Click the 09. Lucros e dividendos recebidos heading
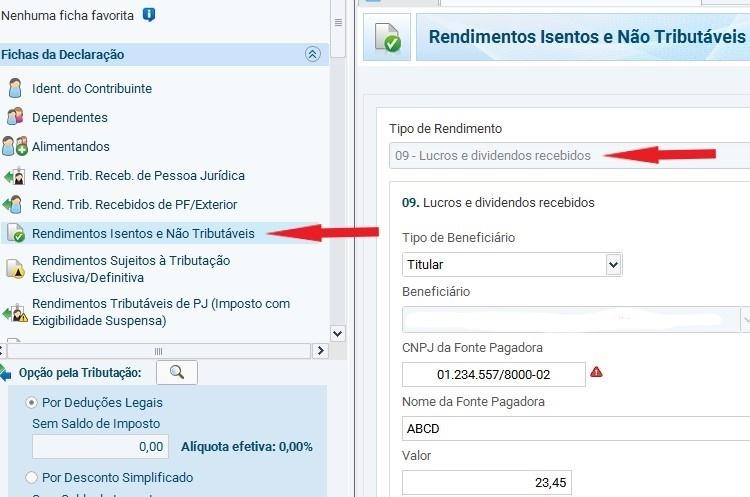 coord(498,203)
